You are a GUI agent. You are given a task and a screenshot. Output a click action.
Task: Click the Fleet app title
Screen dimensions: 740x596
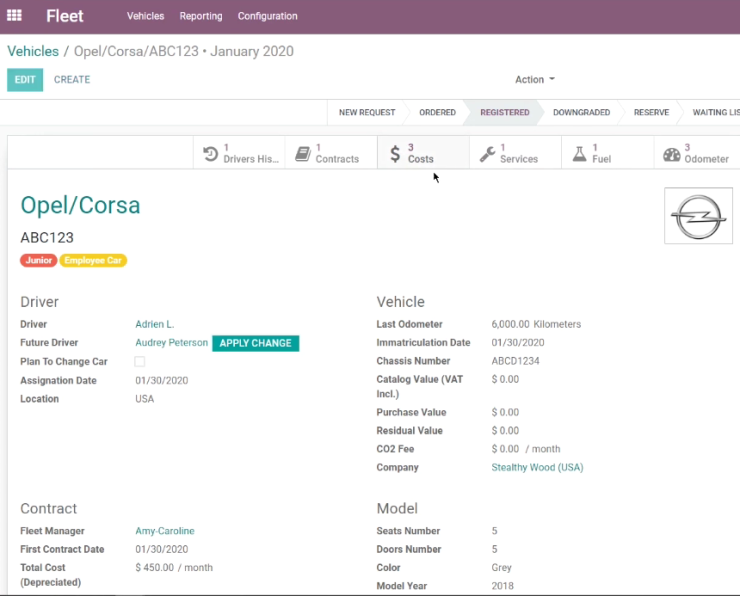(65, 16)
